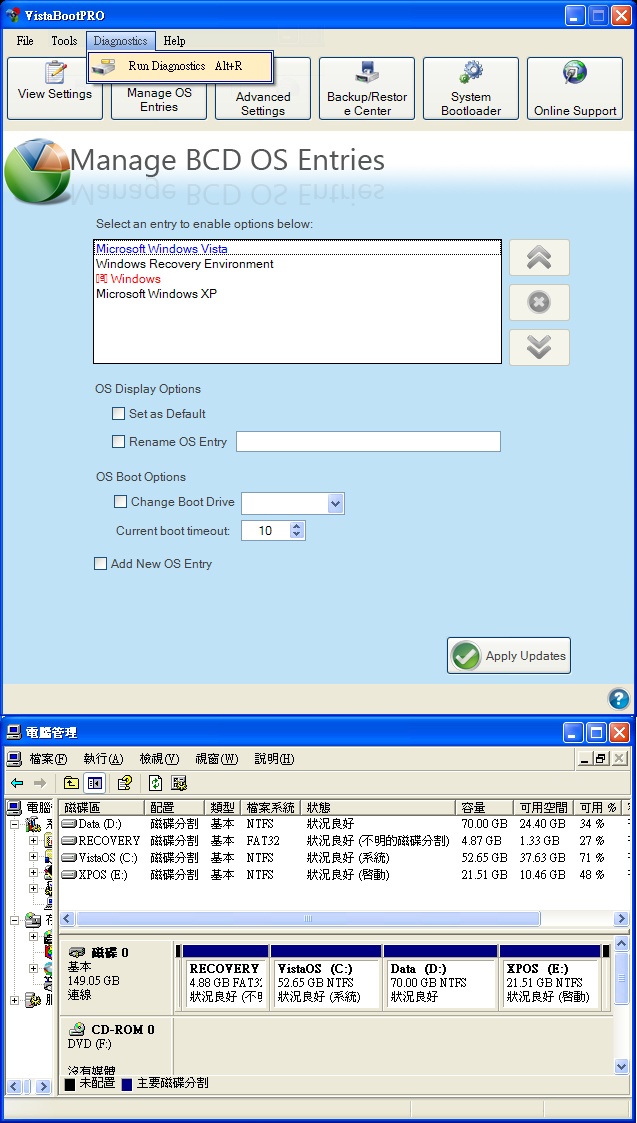This screenshot has width=637, height=1123.
Task: Open View Settings in VistaBootPRO toolbar
Action: click(x=55, y=89)
